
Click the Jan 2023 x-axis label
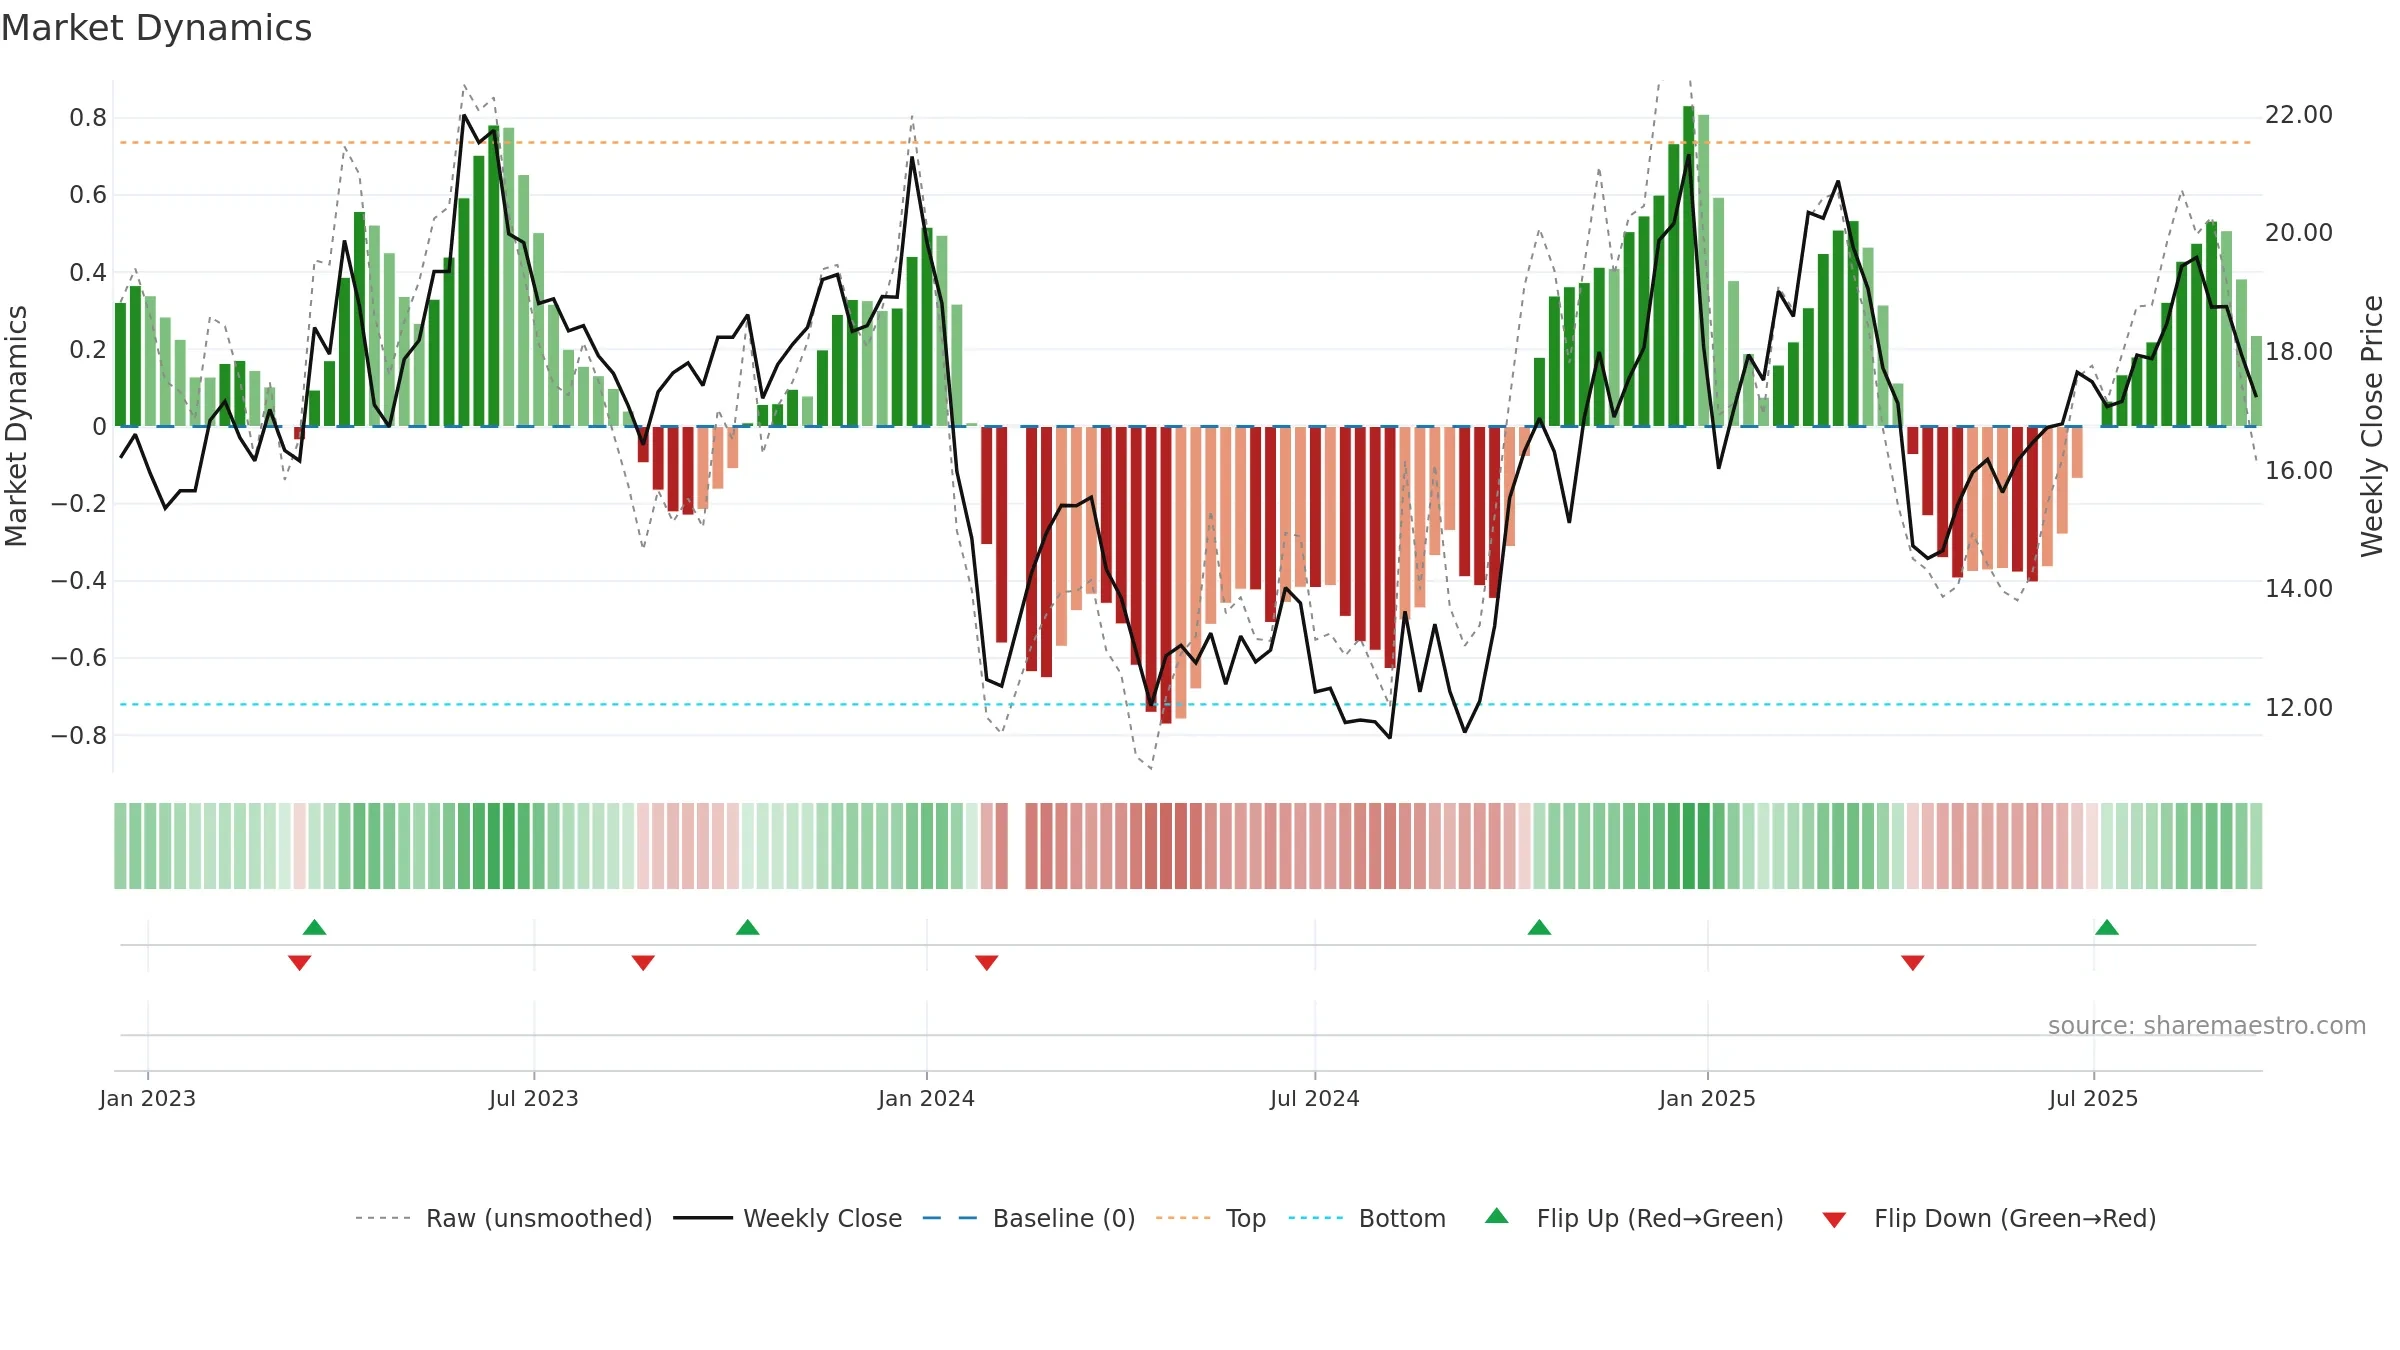pos(148,1098)
